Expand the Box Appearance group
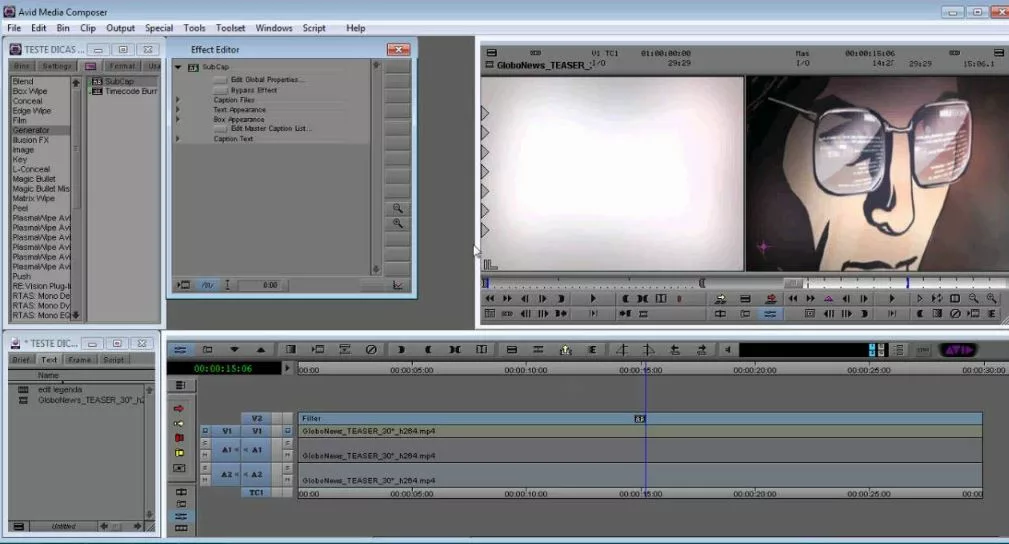 click(x=178, y=119)
